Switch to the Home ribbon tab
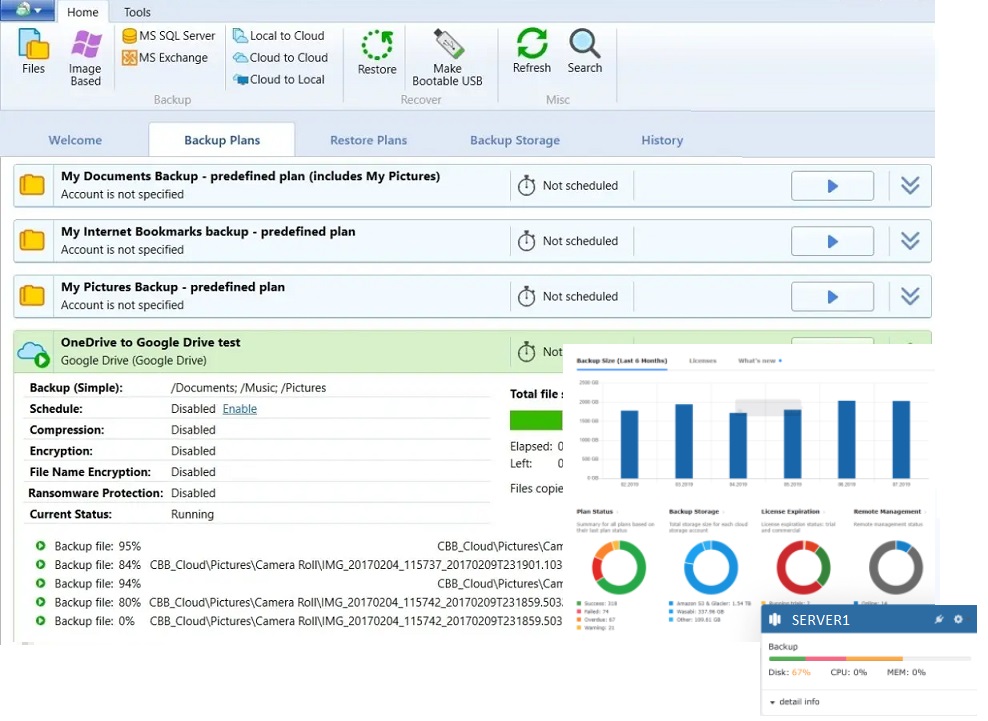Screen dimensions: 988x721 [x=83, y=12]
